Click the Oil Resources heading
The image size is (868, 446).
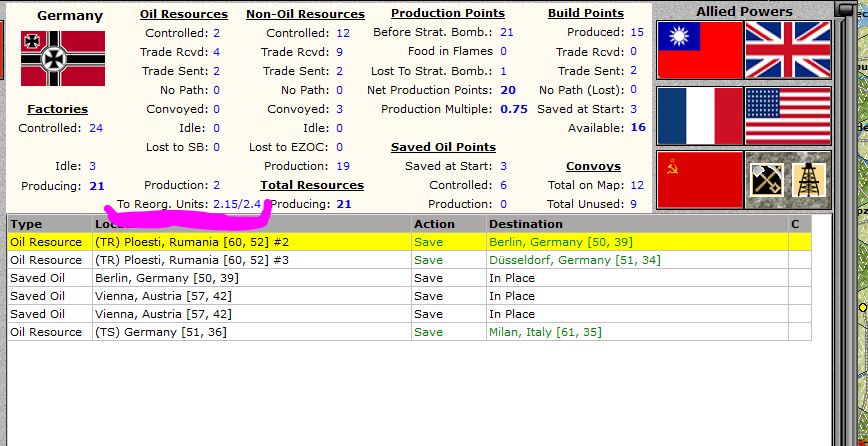point(184,14)
